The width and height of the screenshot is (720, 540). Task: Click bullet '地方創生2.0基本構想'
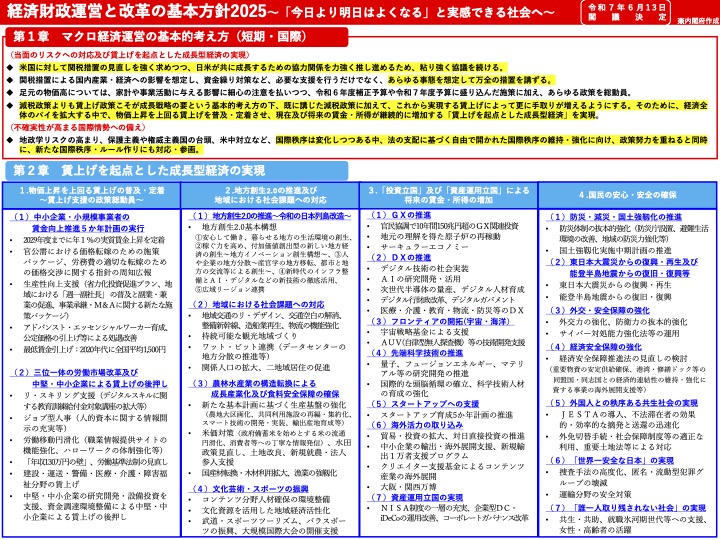(x=239, y=227)
